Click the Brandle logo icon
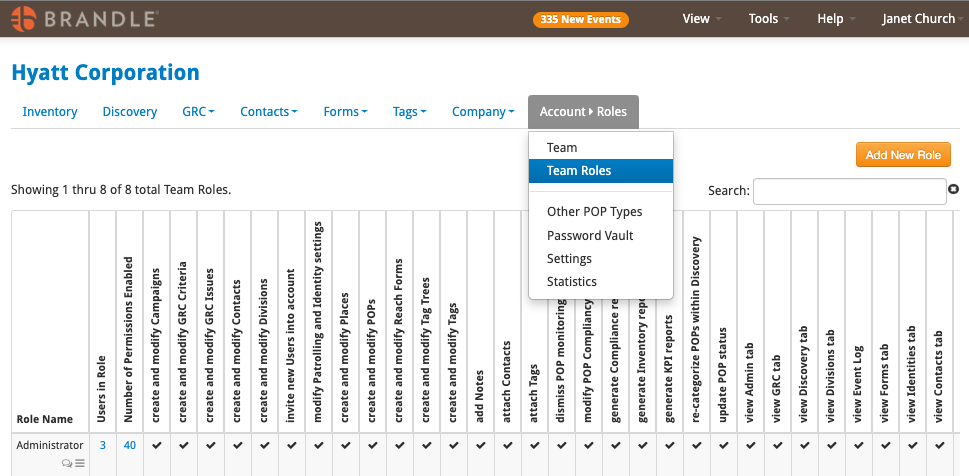Viewport: 969px width, 476px height. click(23, 19)
